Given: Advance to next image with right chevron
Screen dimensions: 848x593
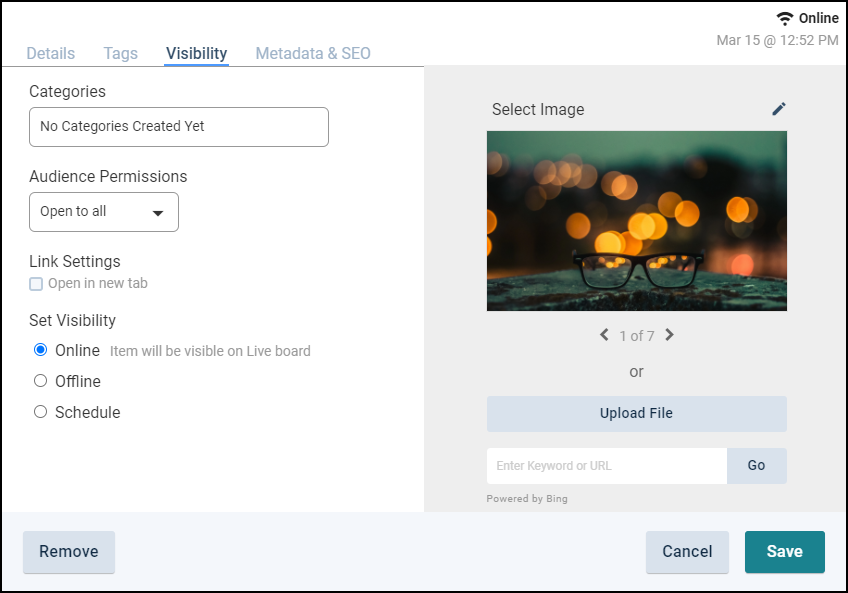Looking at the screenshot, I should point(670,335).
